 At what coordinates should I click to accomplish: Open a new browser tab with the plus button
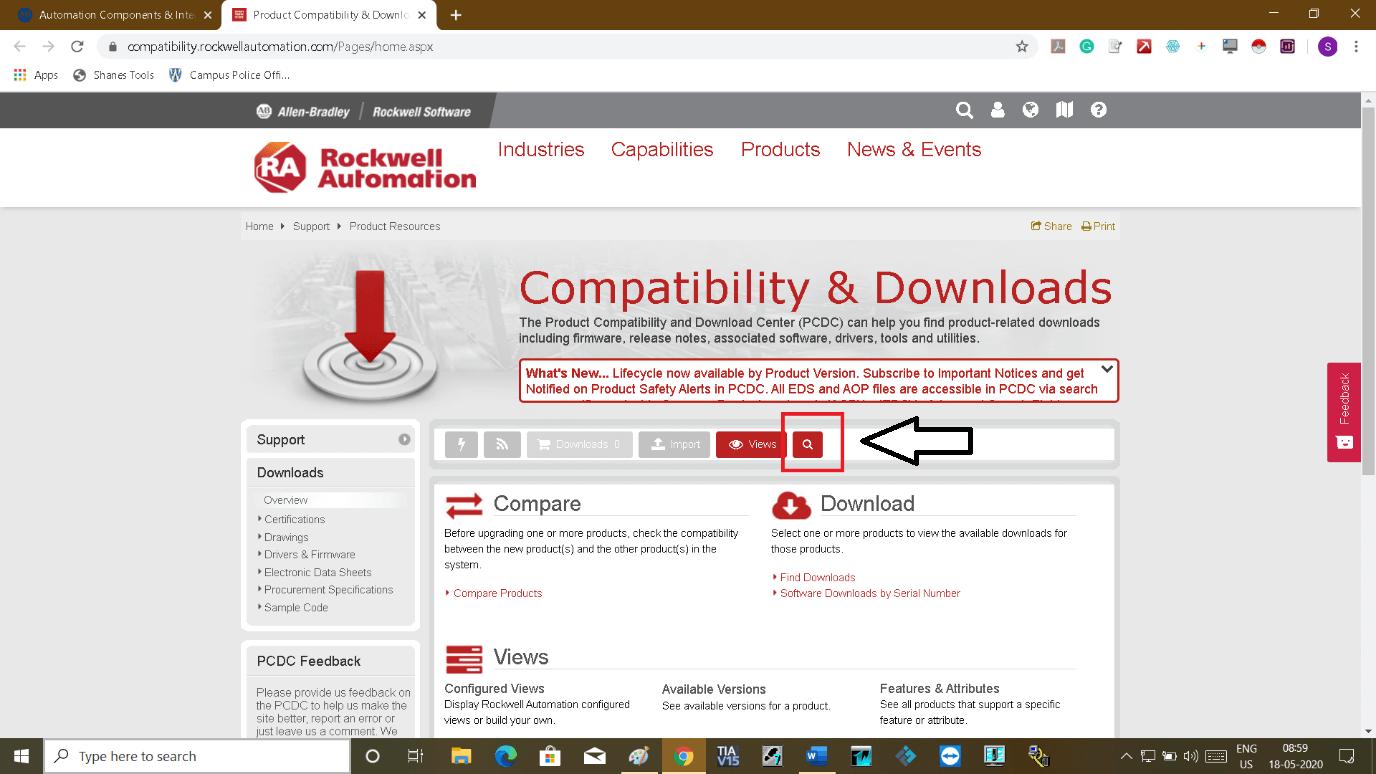coord(456,15)
